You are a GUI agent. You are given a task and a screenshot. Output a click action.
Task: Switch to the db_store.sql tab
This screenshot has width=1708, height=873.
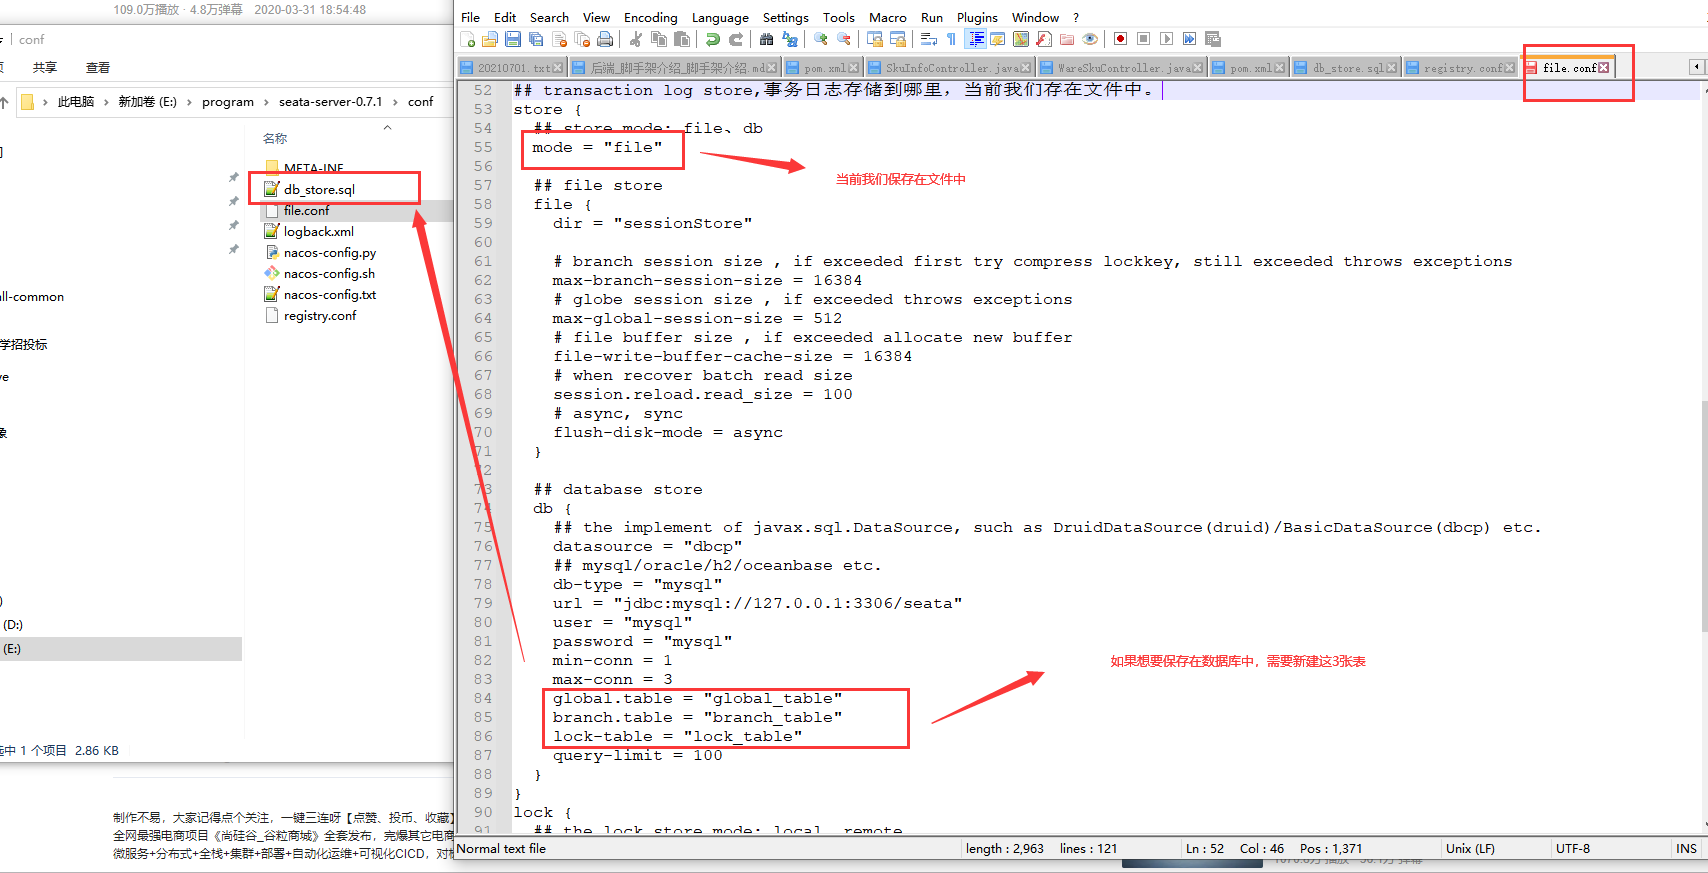[x=1347, y=68]
